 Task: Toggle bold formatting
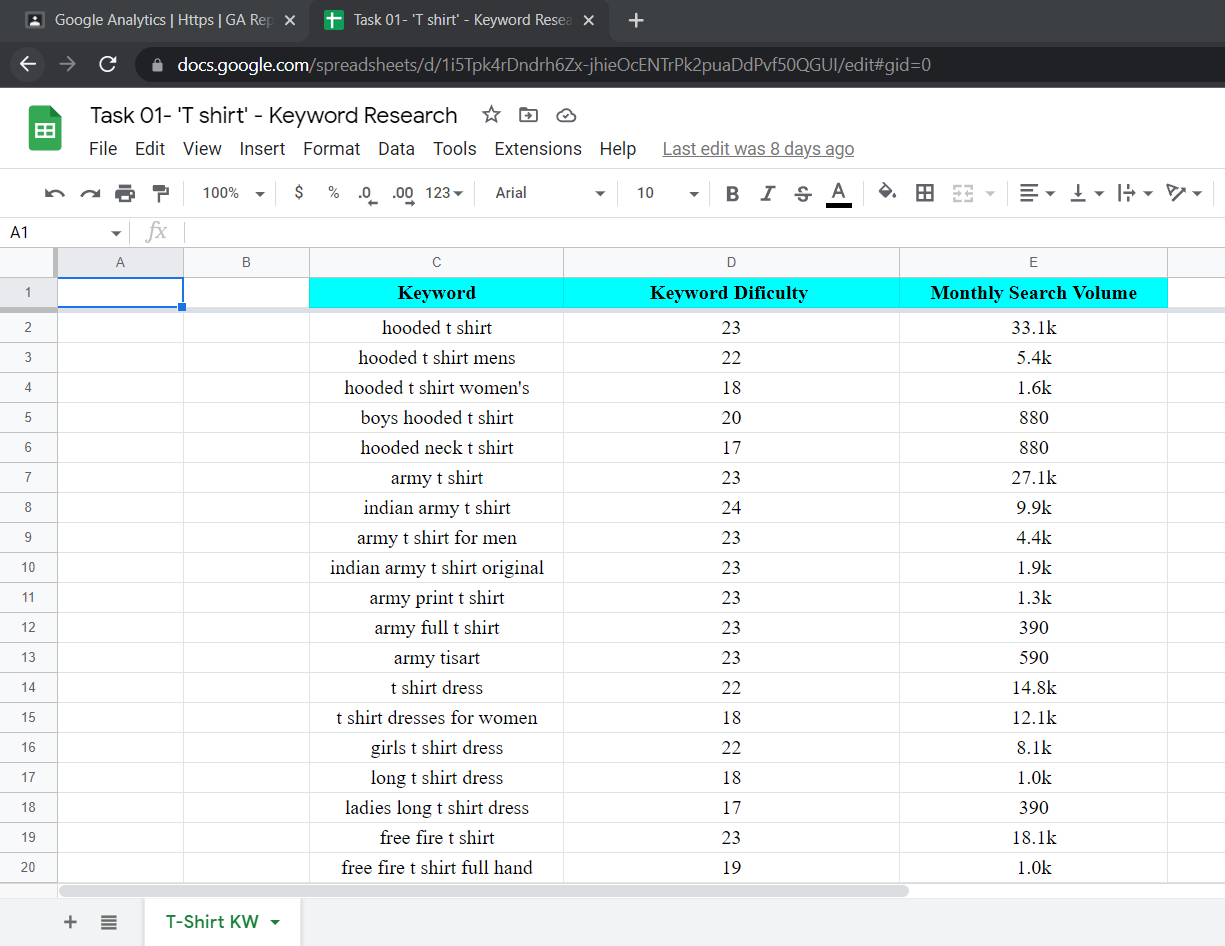(x=732, y=193)
